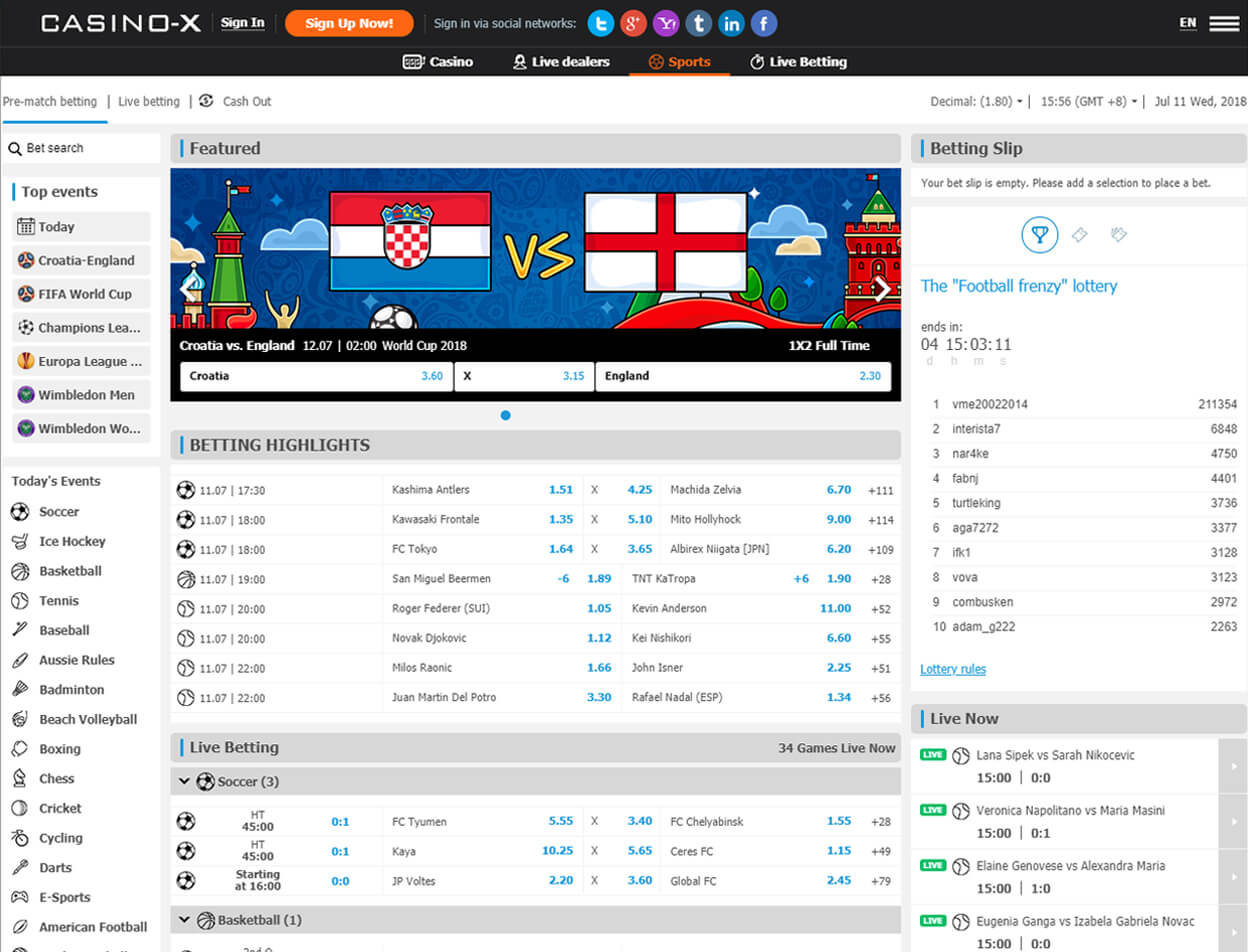Select the trophy lottery icon

click(1040, 235)
